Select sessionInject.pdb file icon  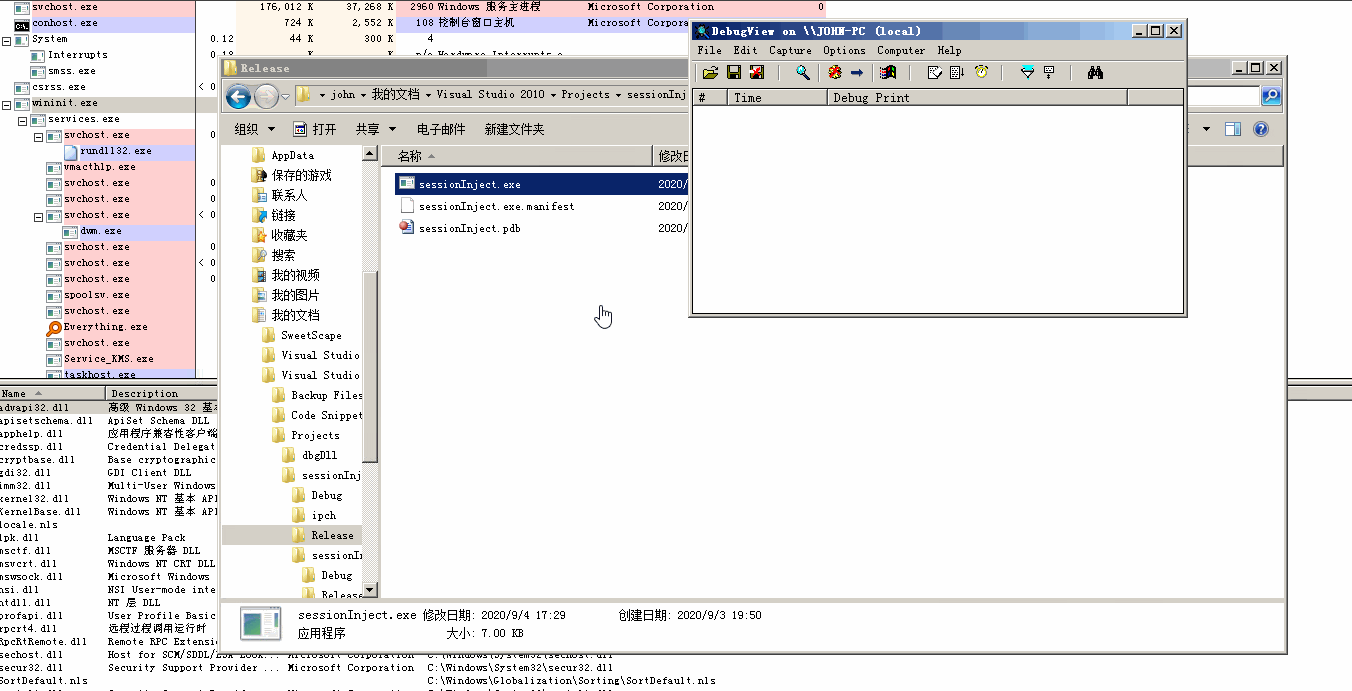(406, 228)
